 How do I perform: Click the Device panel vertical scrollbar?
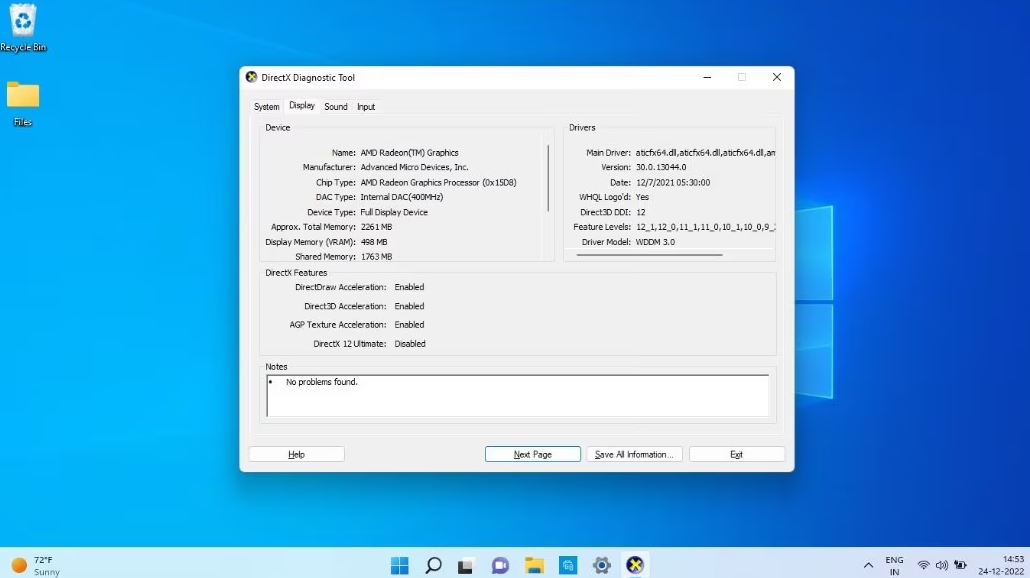pos(548,178)
